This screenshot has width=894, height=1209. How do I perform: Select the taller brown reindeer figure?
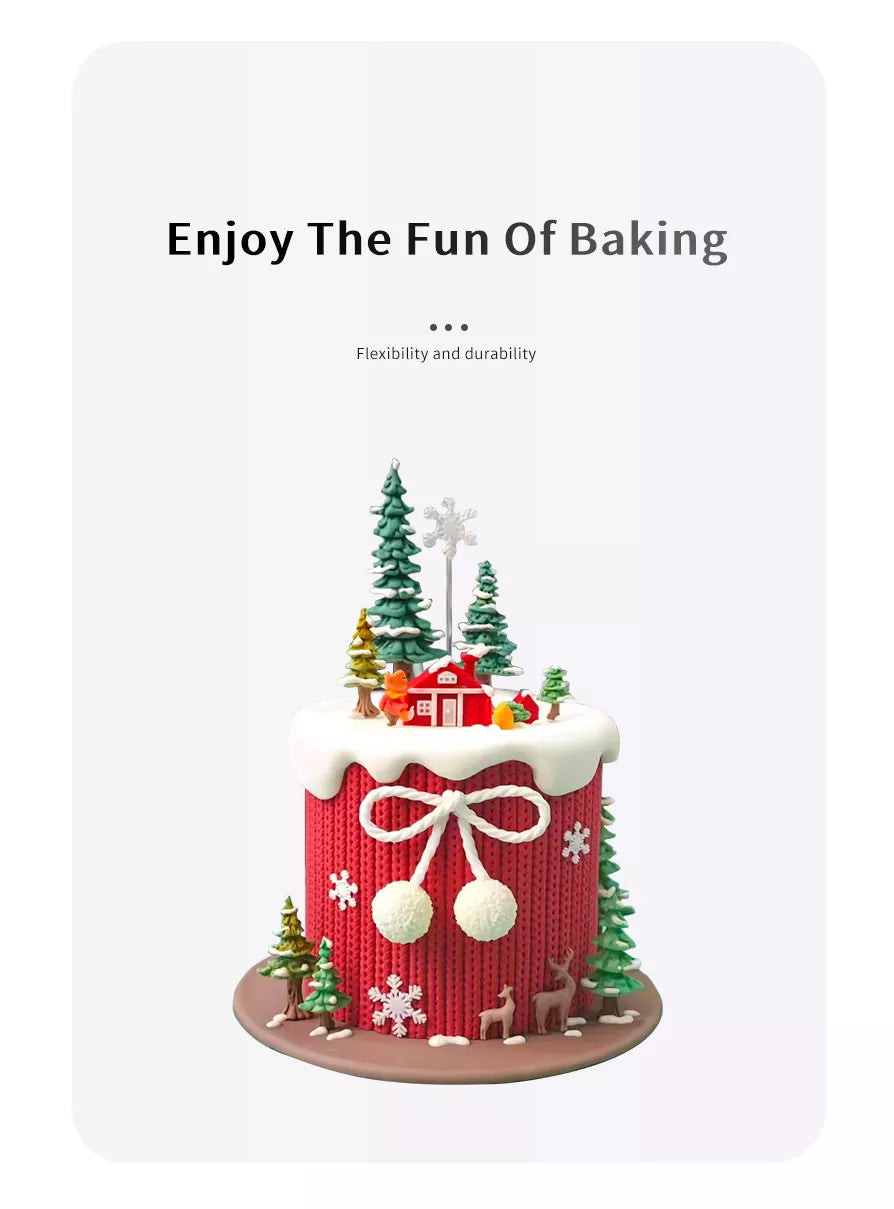(x=555, y=991)
